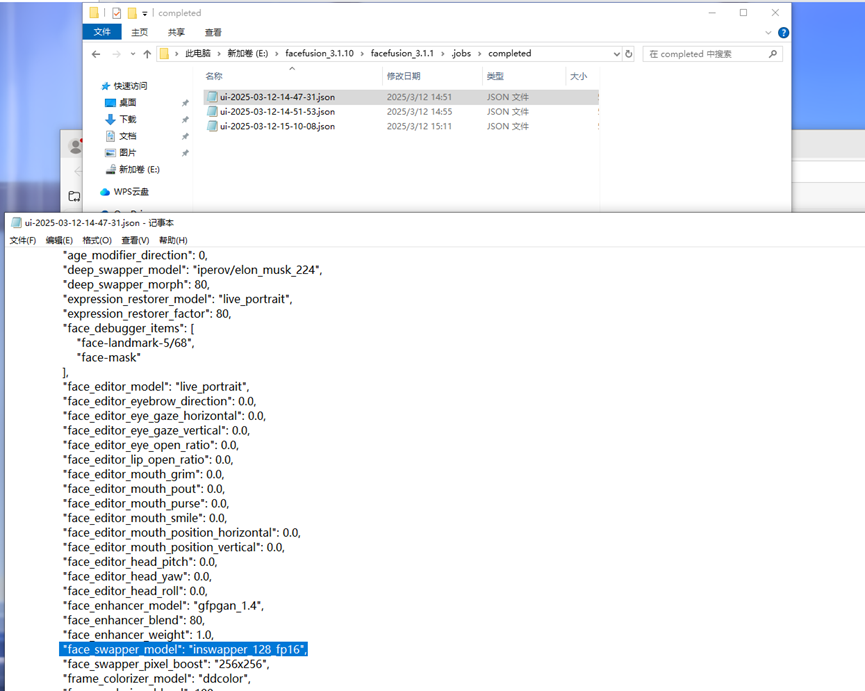
Task: Open Notepad 文件(F) menu
Action: (x=23, y=240)
